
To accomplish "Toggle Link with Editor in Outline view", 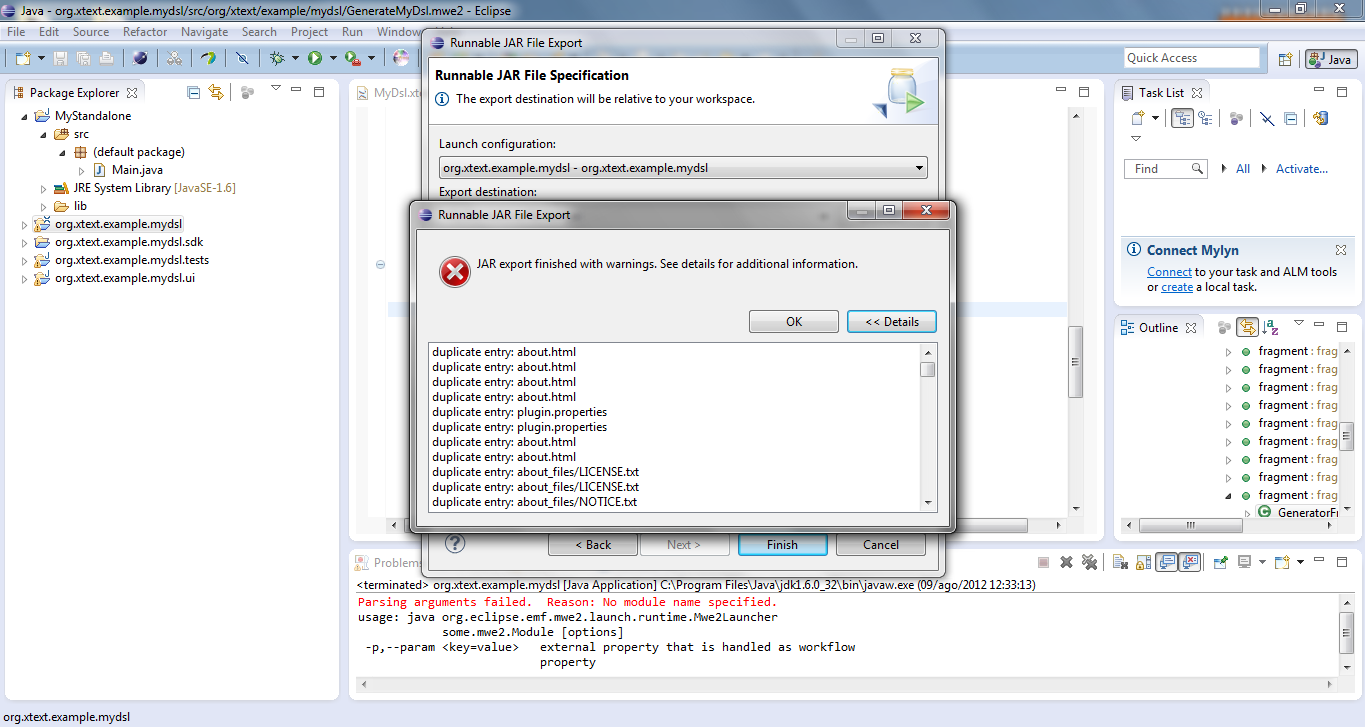I will click(1247, 327).
